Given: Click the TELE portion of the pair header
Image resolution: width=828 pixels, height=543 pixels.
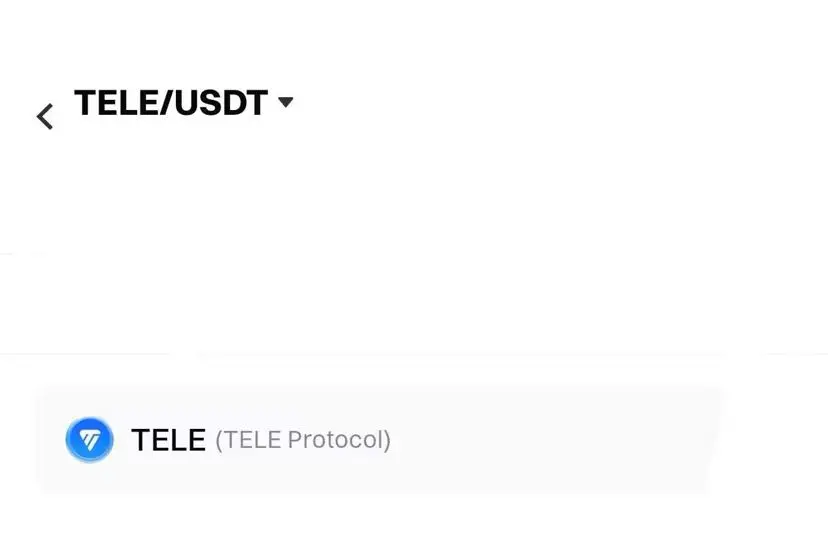Looking at the screenshot, I should pyautogui.click(x=116, y=102).
